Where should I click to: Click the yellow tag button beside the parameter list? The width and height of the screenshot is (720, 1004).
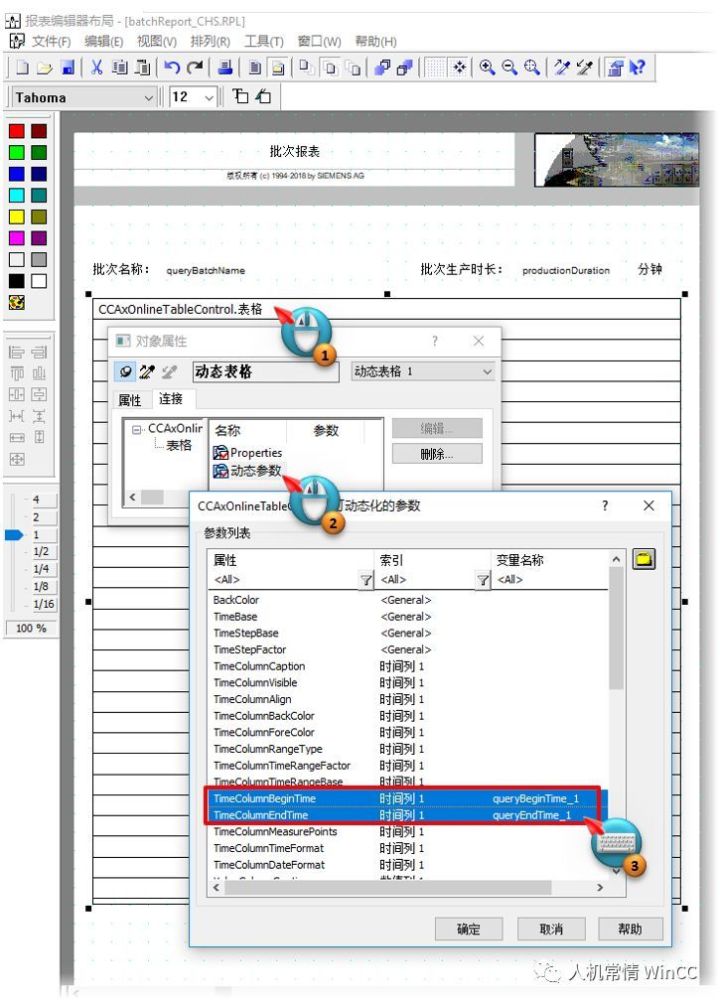tap(644, 559)
